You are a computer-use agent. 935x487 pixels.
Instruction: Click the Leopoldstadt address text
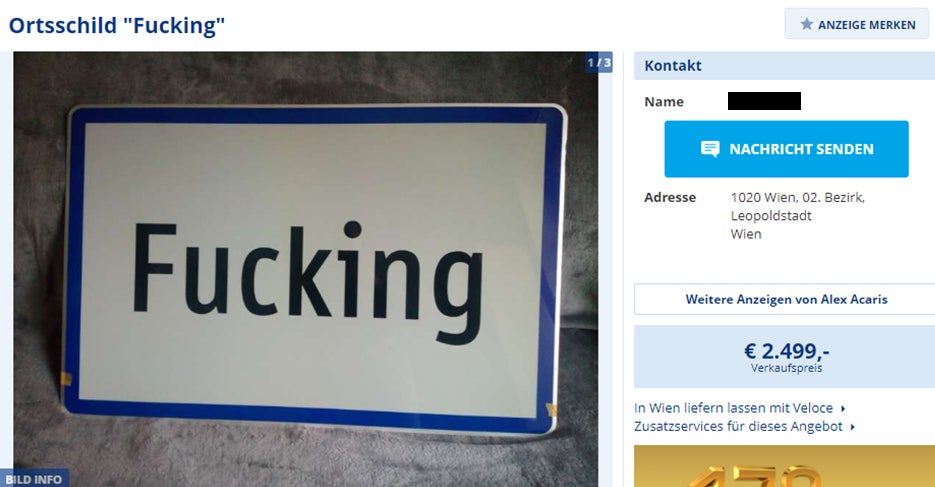[x=771, y=216]
